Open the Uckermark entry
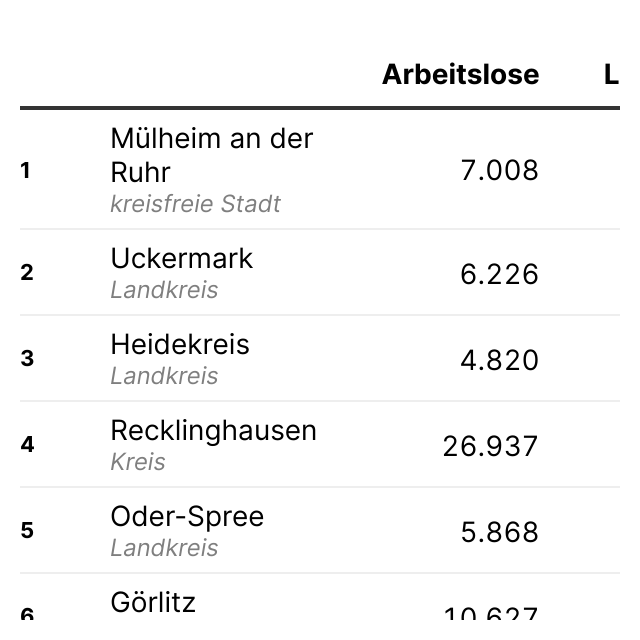 (181, 258)
